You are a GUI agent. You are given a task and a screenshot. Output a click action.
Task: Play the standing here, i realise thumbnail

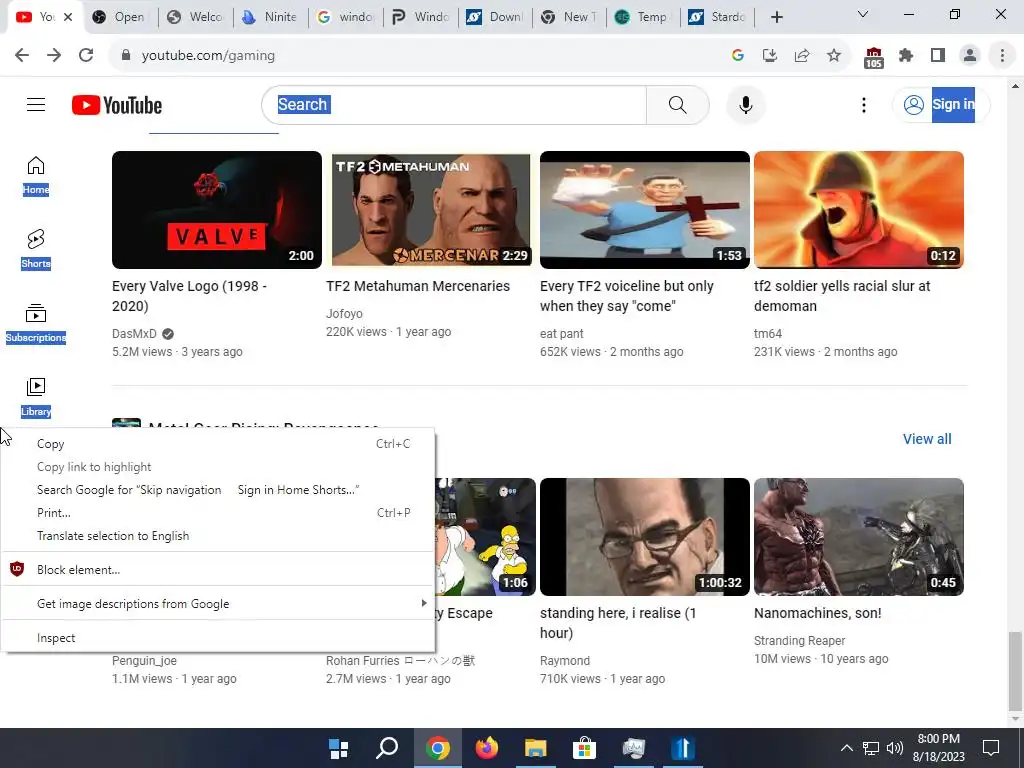pyautogui.click(x=645, y=537)
